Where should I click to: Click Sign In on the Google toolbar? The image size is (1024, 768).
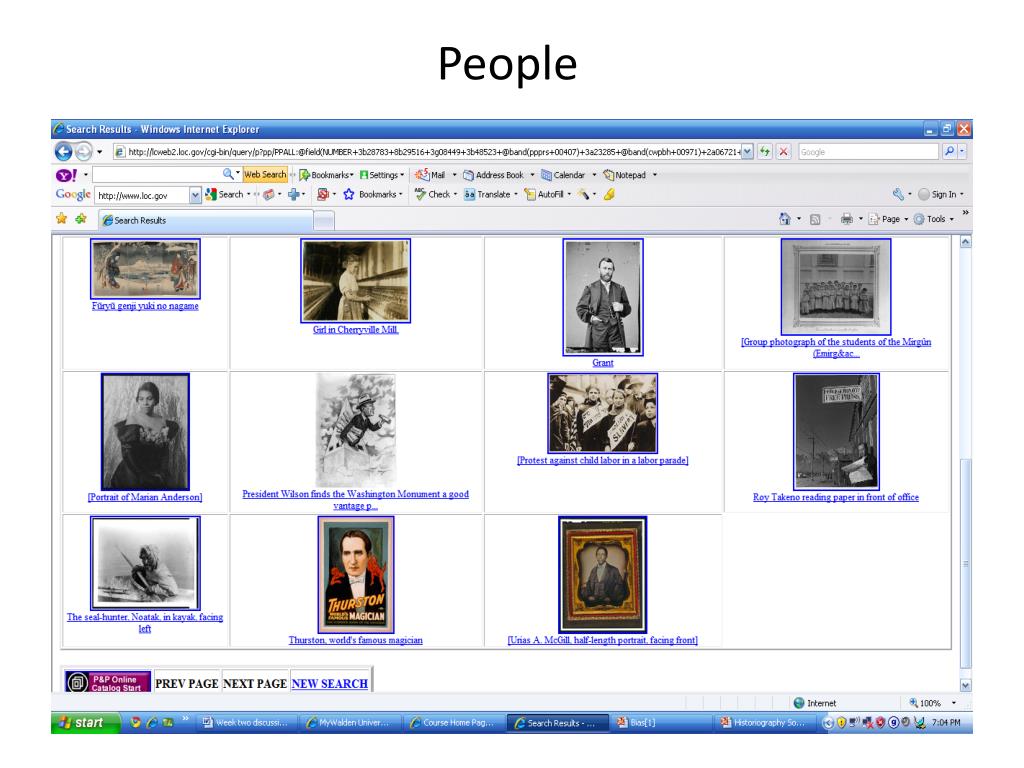tap(938, 195)
